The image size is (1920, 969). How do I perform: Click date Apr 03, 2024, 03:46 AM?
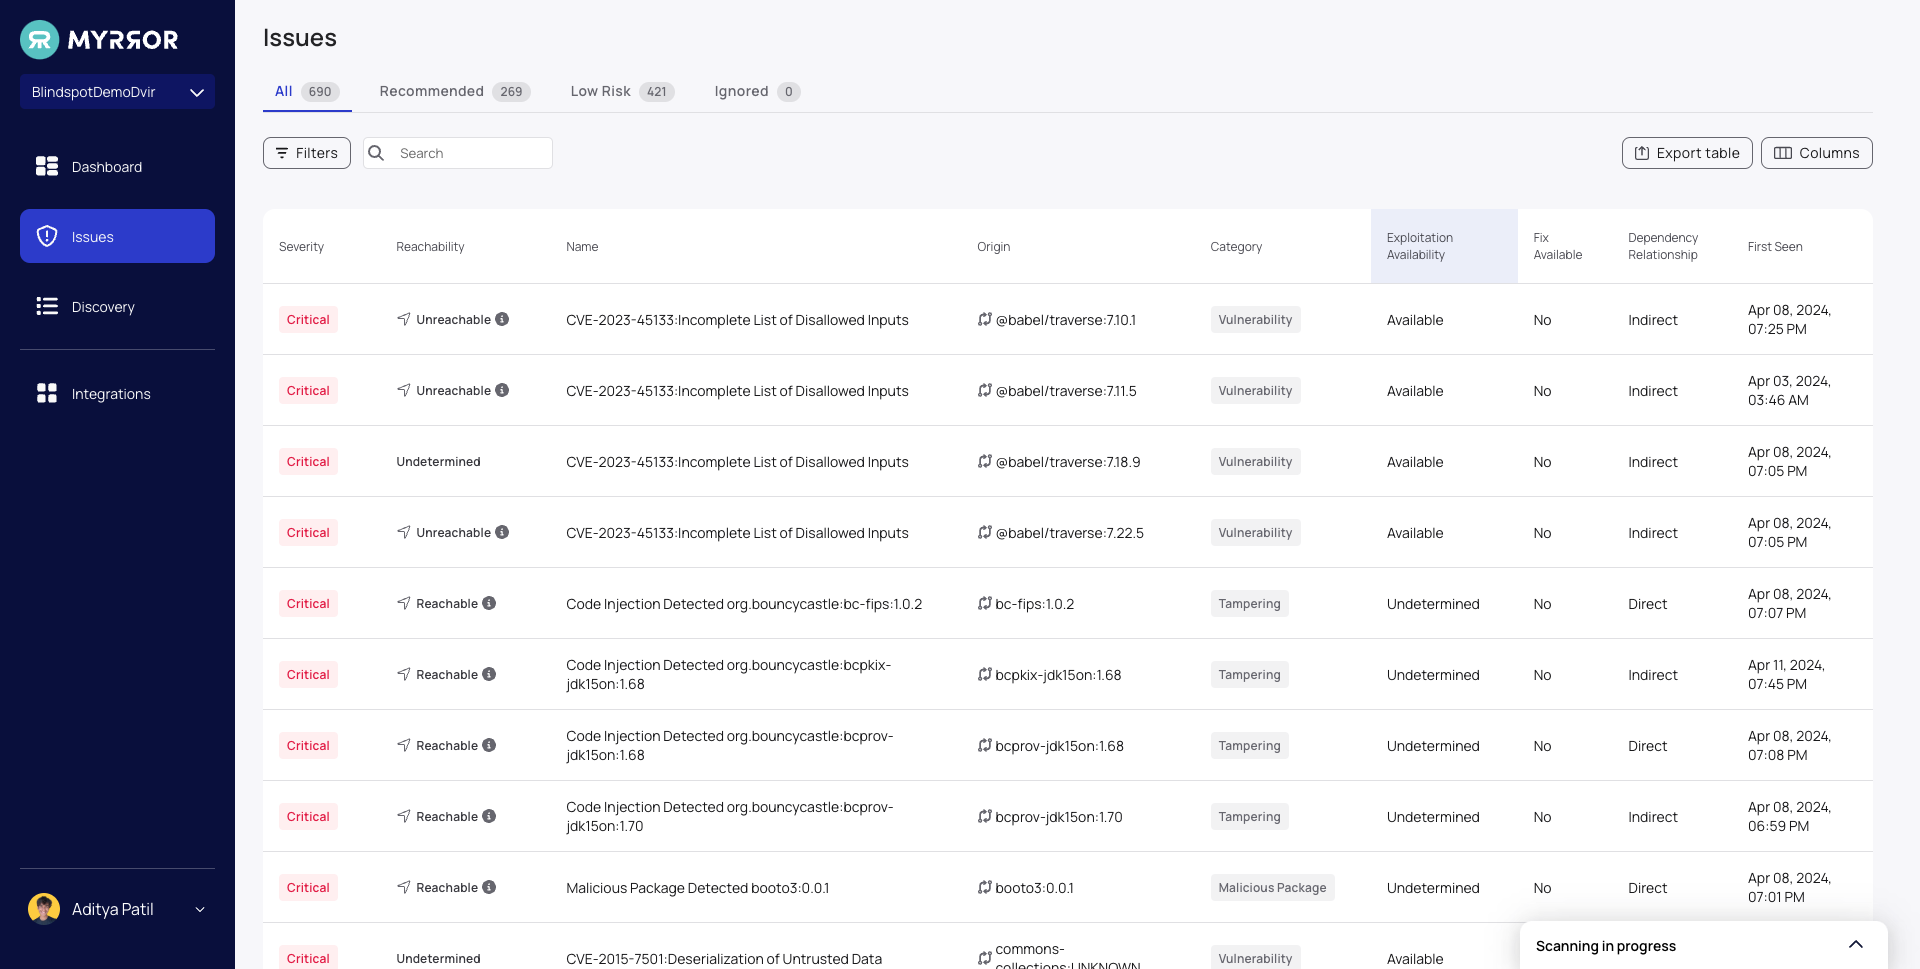point(1789,390)
